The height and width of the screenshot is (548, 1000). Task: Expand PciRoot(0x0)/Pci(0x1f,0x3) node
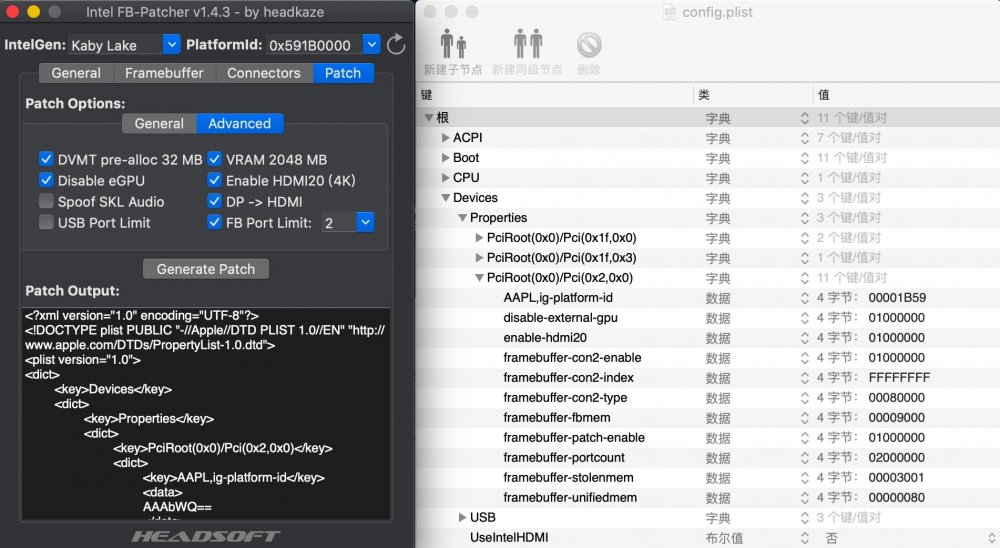point(479,258)
